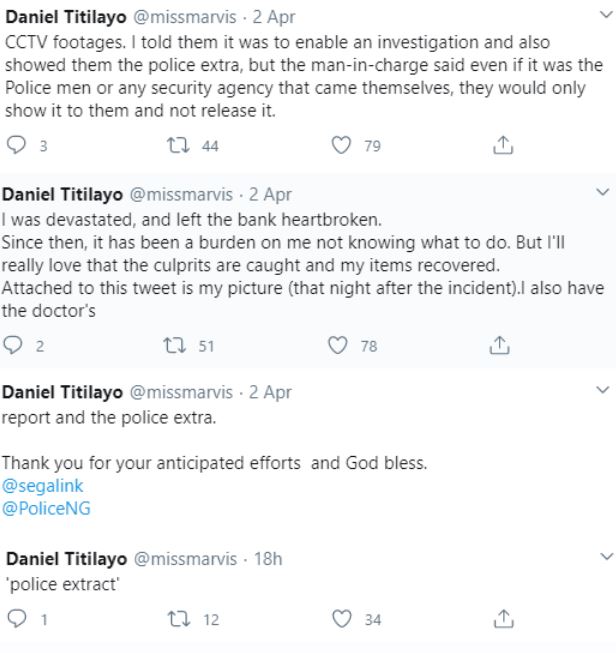Reply to the CCTV footages tweet
The width and height of the screenshot is (616, 653).
(x=17, y=146)
